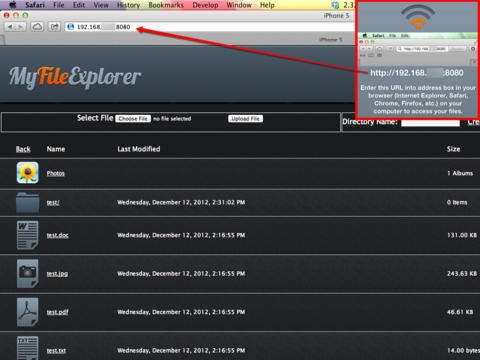Click the Share toolbar button
The image size is (480, 360).
(x=54, y=27)
